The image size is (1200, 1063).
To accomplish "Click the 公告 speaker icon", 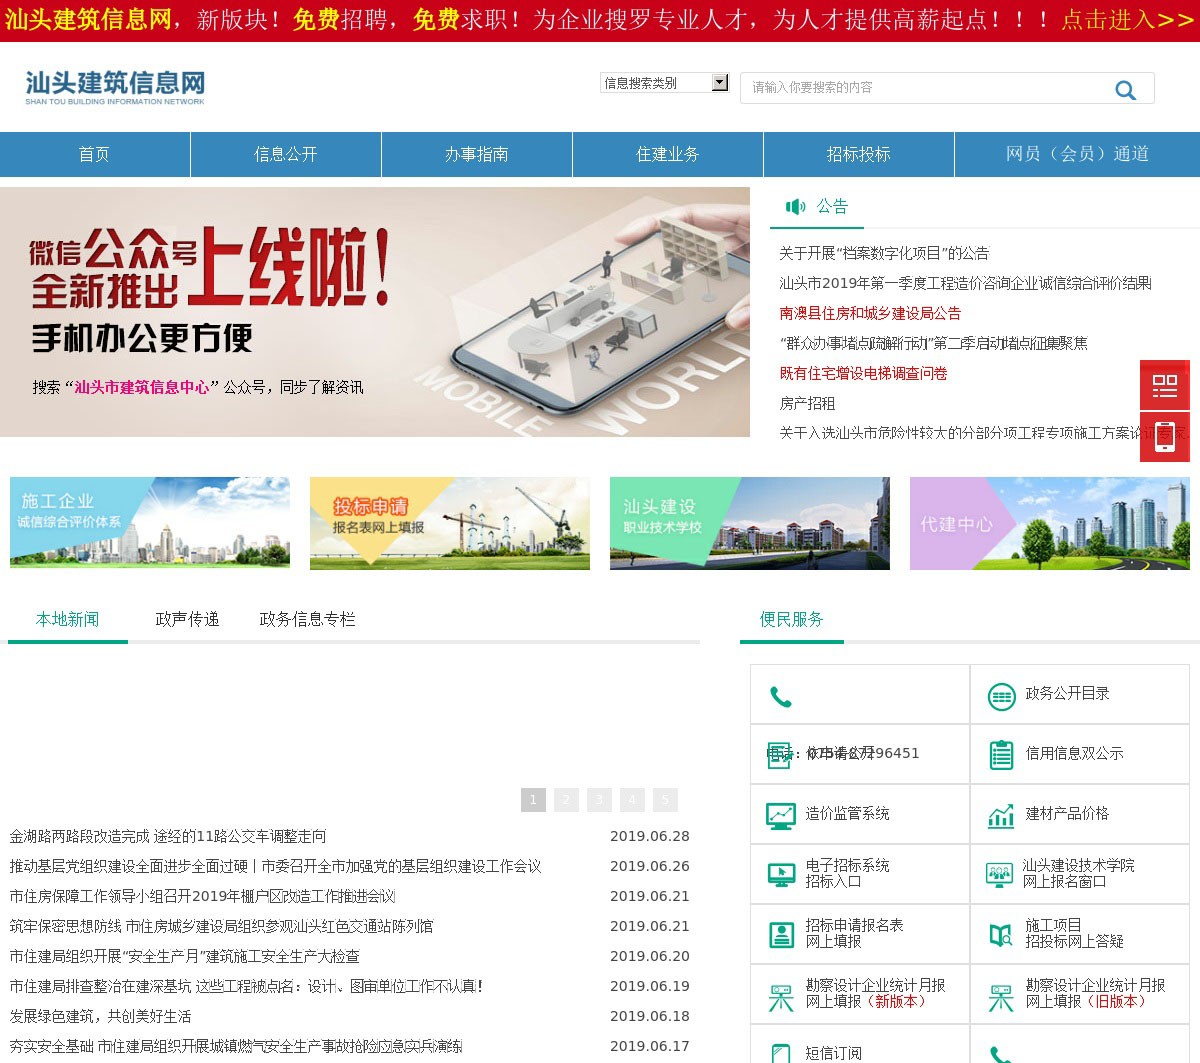I will (x=795, y=207).
